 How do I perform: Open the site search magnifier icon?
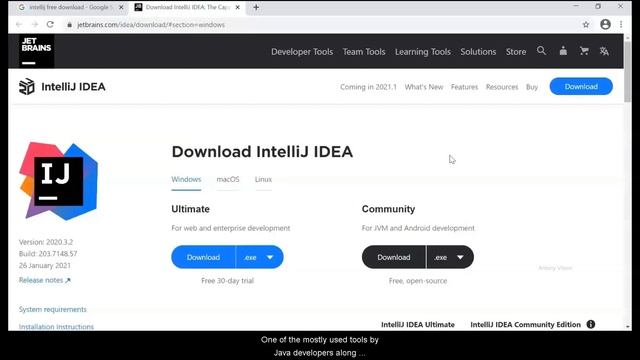541,51
